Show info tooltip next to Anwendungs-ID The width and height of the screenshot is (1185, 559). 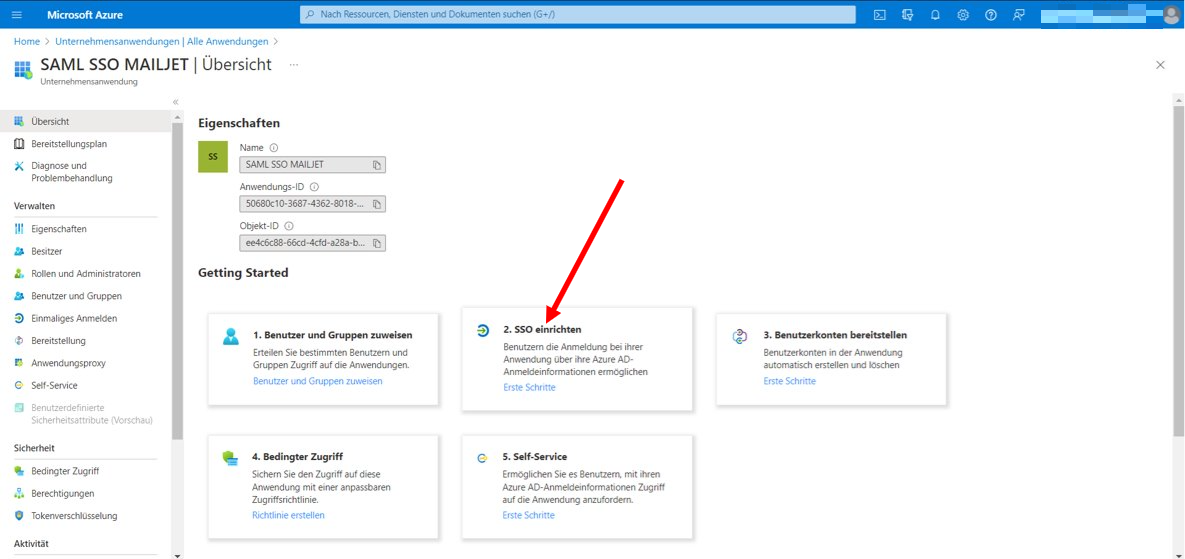[314, 187]
